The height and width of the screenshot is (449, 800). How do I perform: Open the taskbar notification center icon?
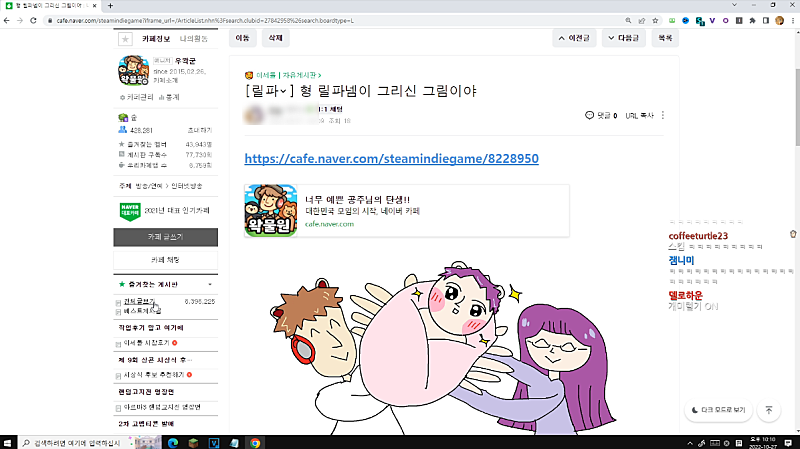[788, 443]
